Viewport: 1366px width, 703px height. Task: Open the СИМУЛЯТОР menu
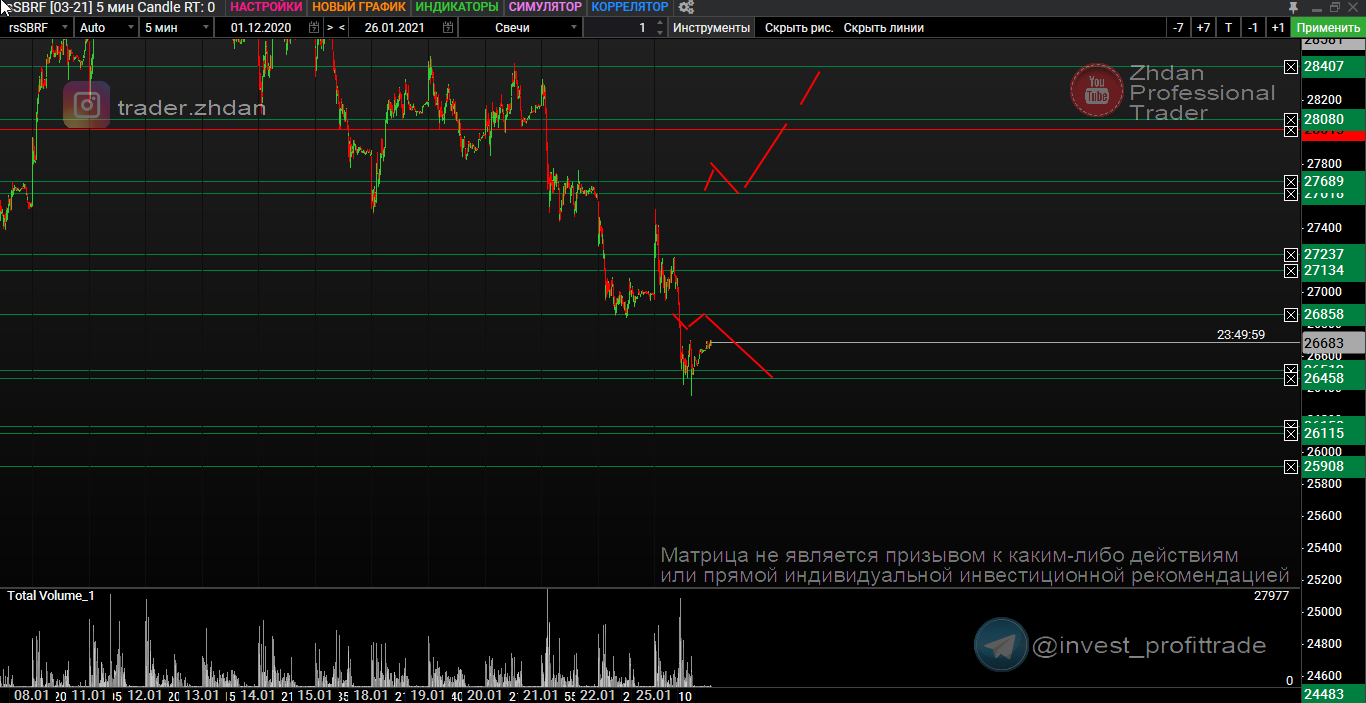click(545, 7)
